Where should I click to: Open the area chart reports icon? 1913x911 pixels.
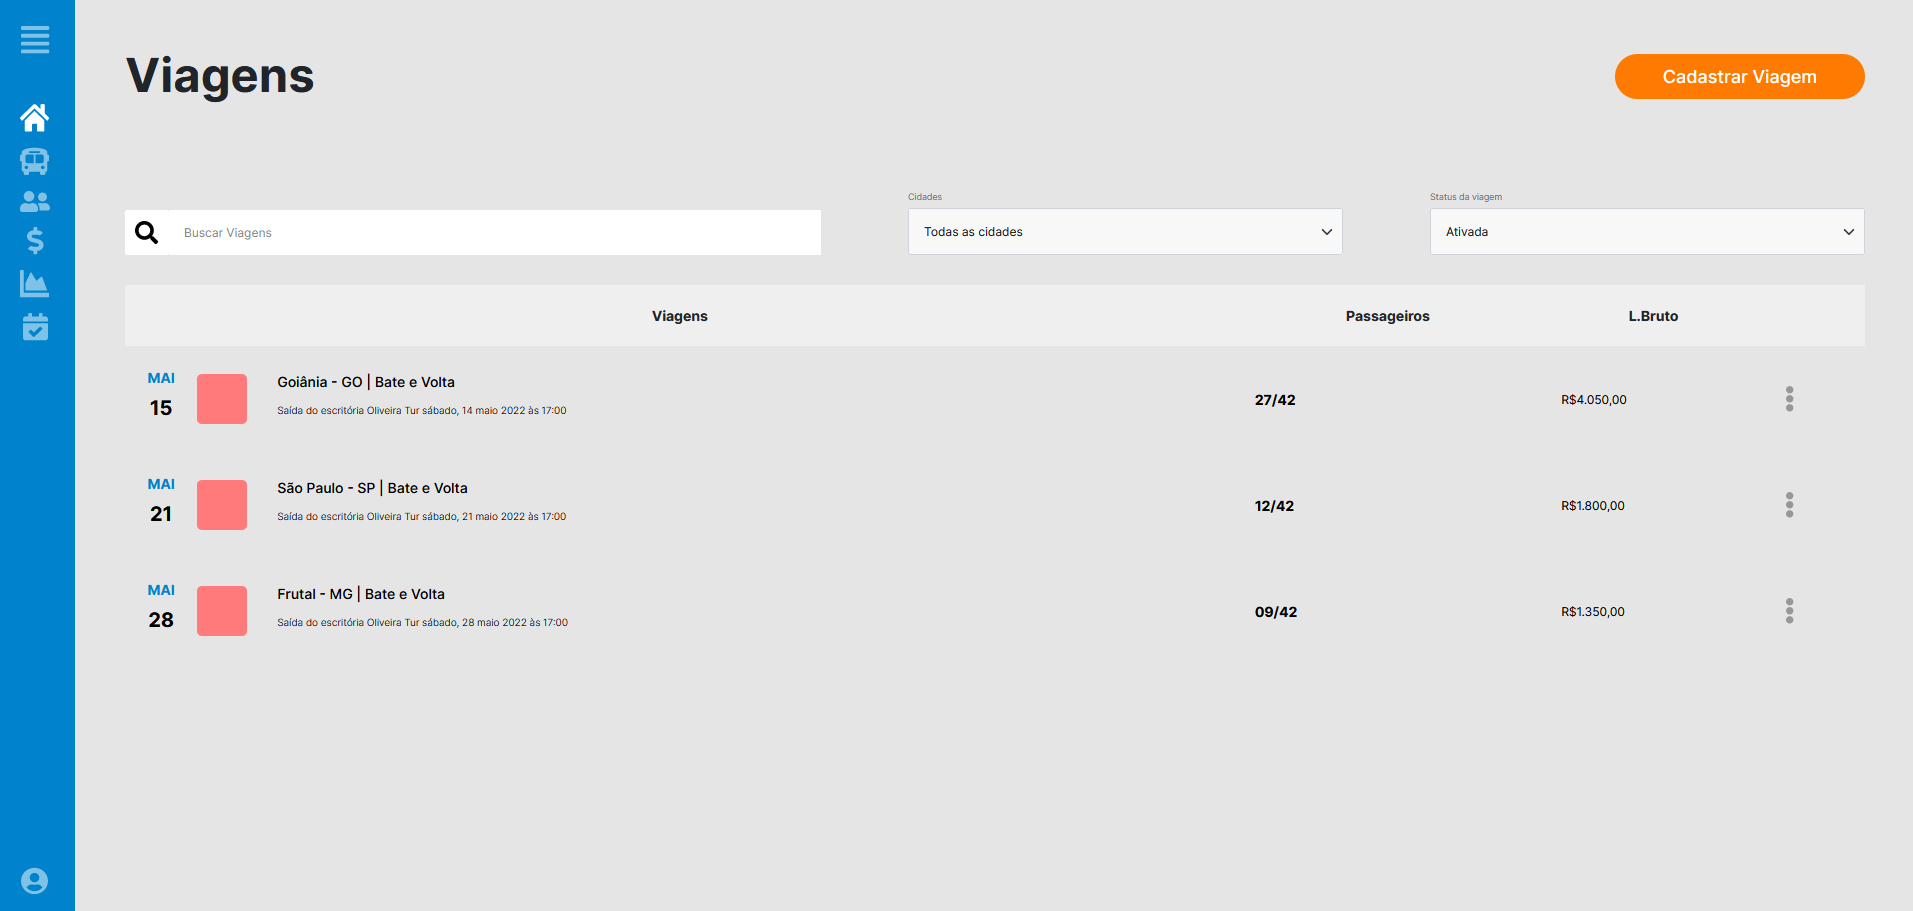35,284
